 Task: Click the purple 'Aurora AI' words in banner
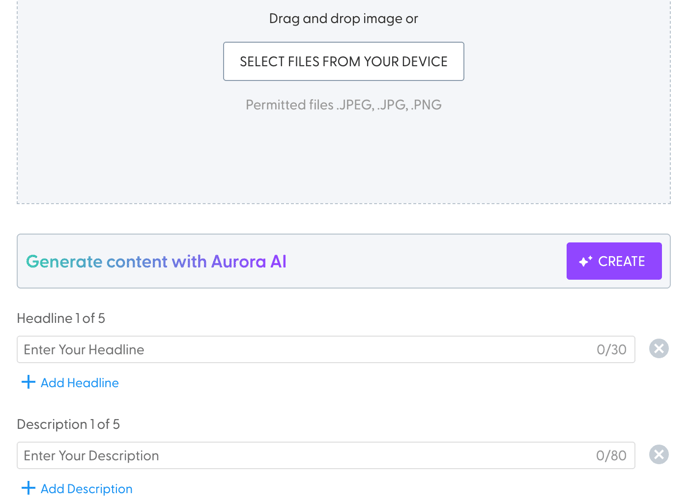point(249,262)
